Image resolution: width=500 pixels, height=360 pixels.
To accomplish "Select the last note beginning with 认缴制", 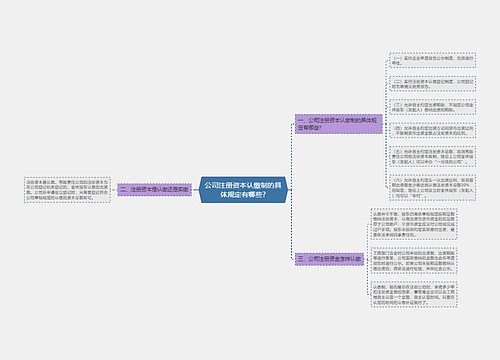I will coord(414,294).
